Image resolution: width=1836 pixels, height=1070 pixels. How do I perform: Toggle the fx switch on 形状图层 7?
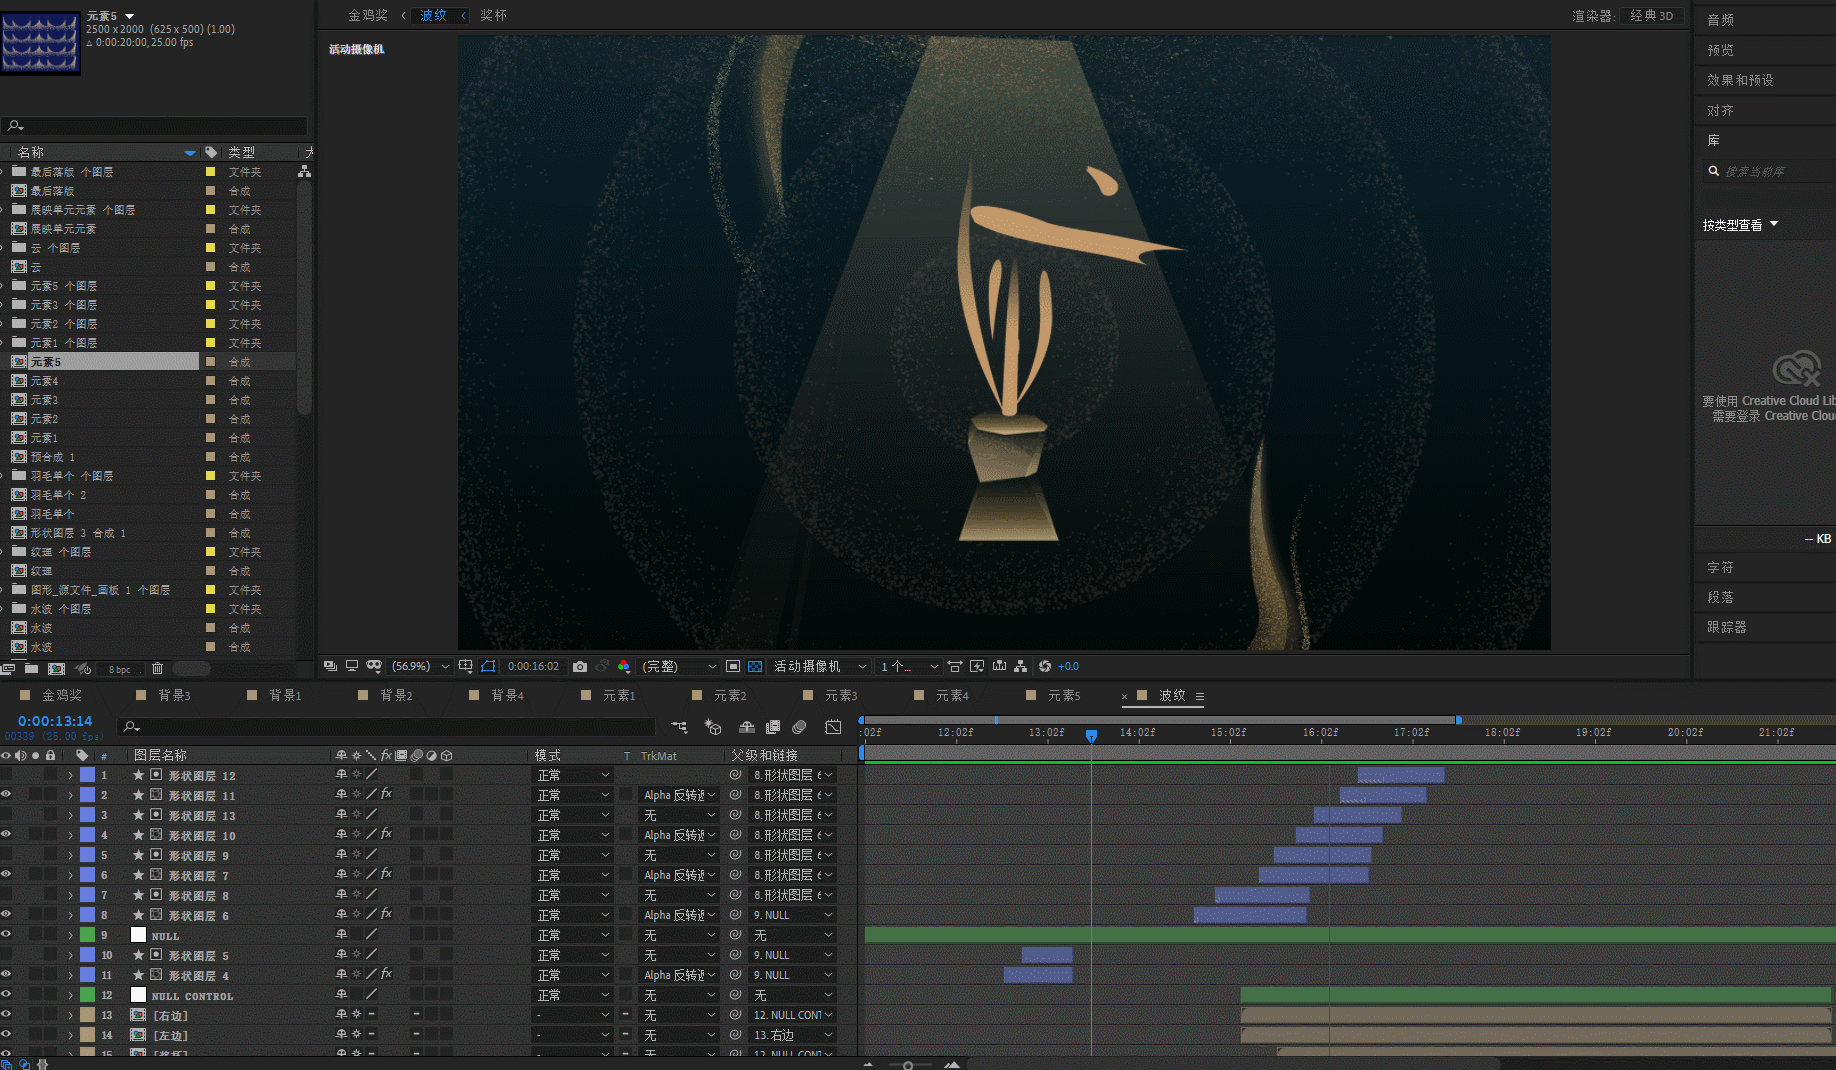[386, 875]
